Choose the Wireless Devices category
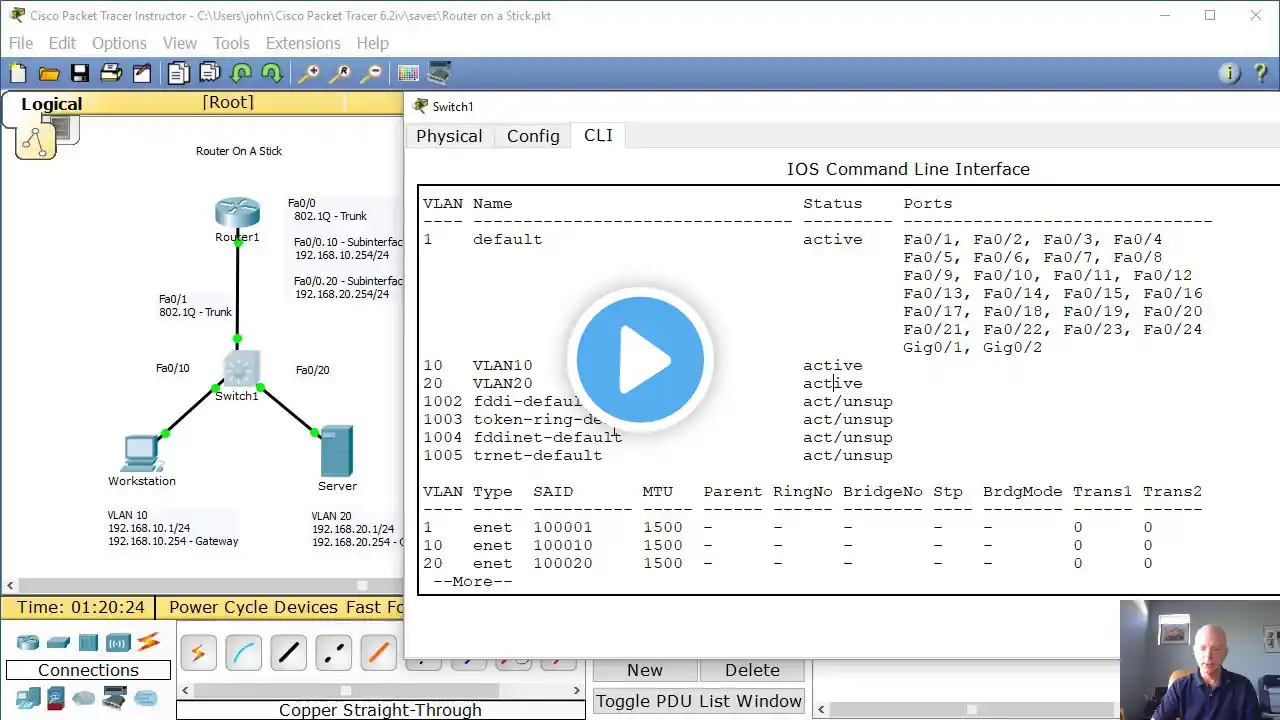 pyautogui.click(x=118, y=643)
